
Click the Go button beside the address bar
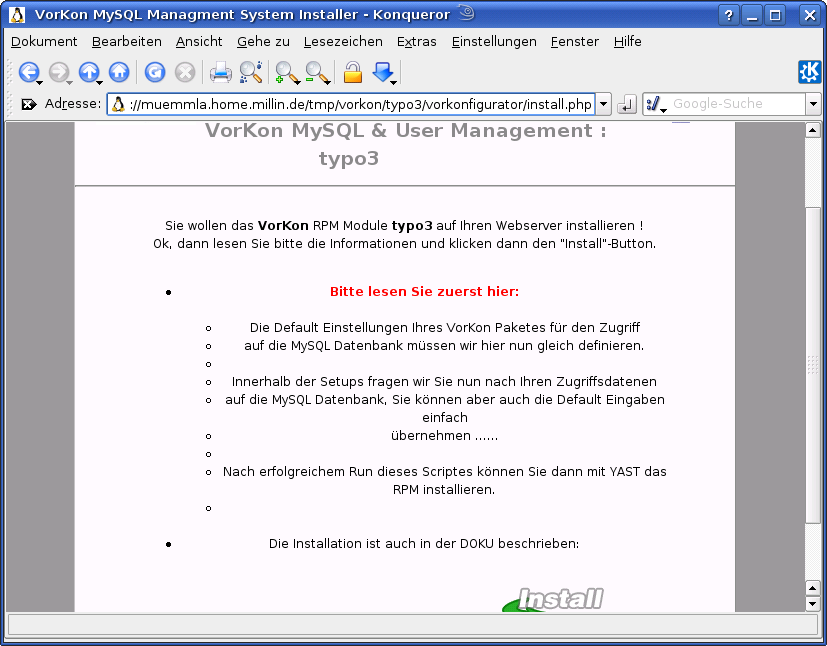click(627, 104)
